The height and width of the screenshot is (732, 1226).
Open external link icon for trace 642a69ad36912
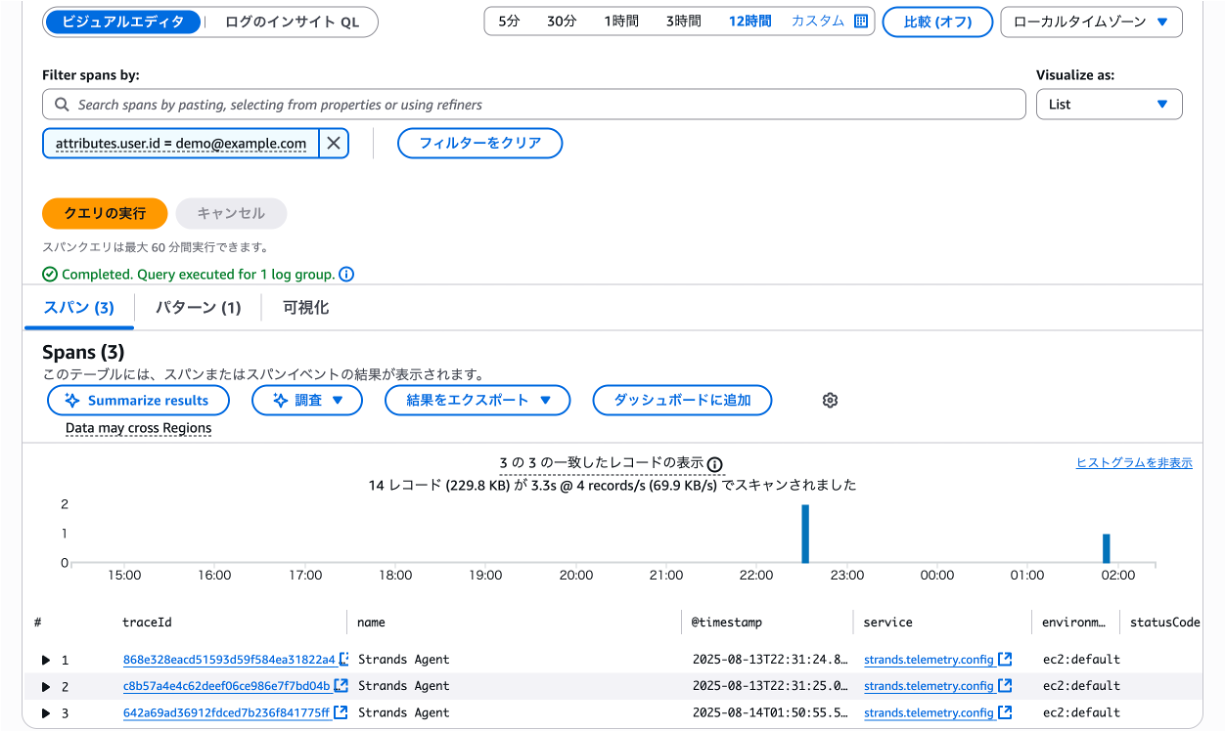(340, 713)
